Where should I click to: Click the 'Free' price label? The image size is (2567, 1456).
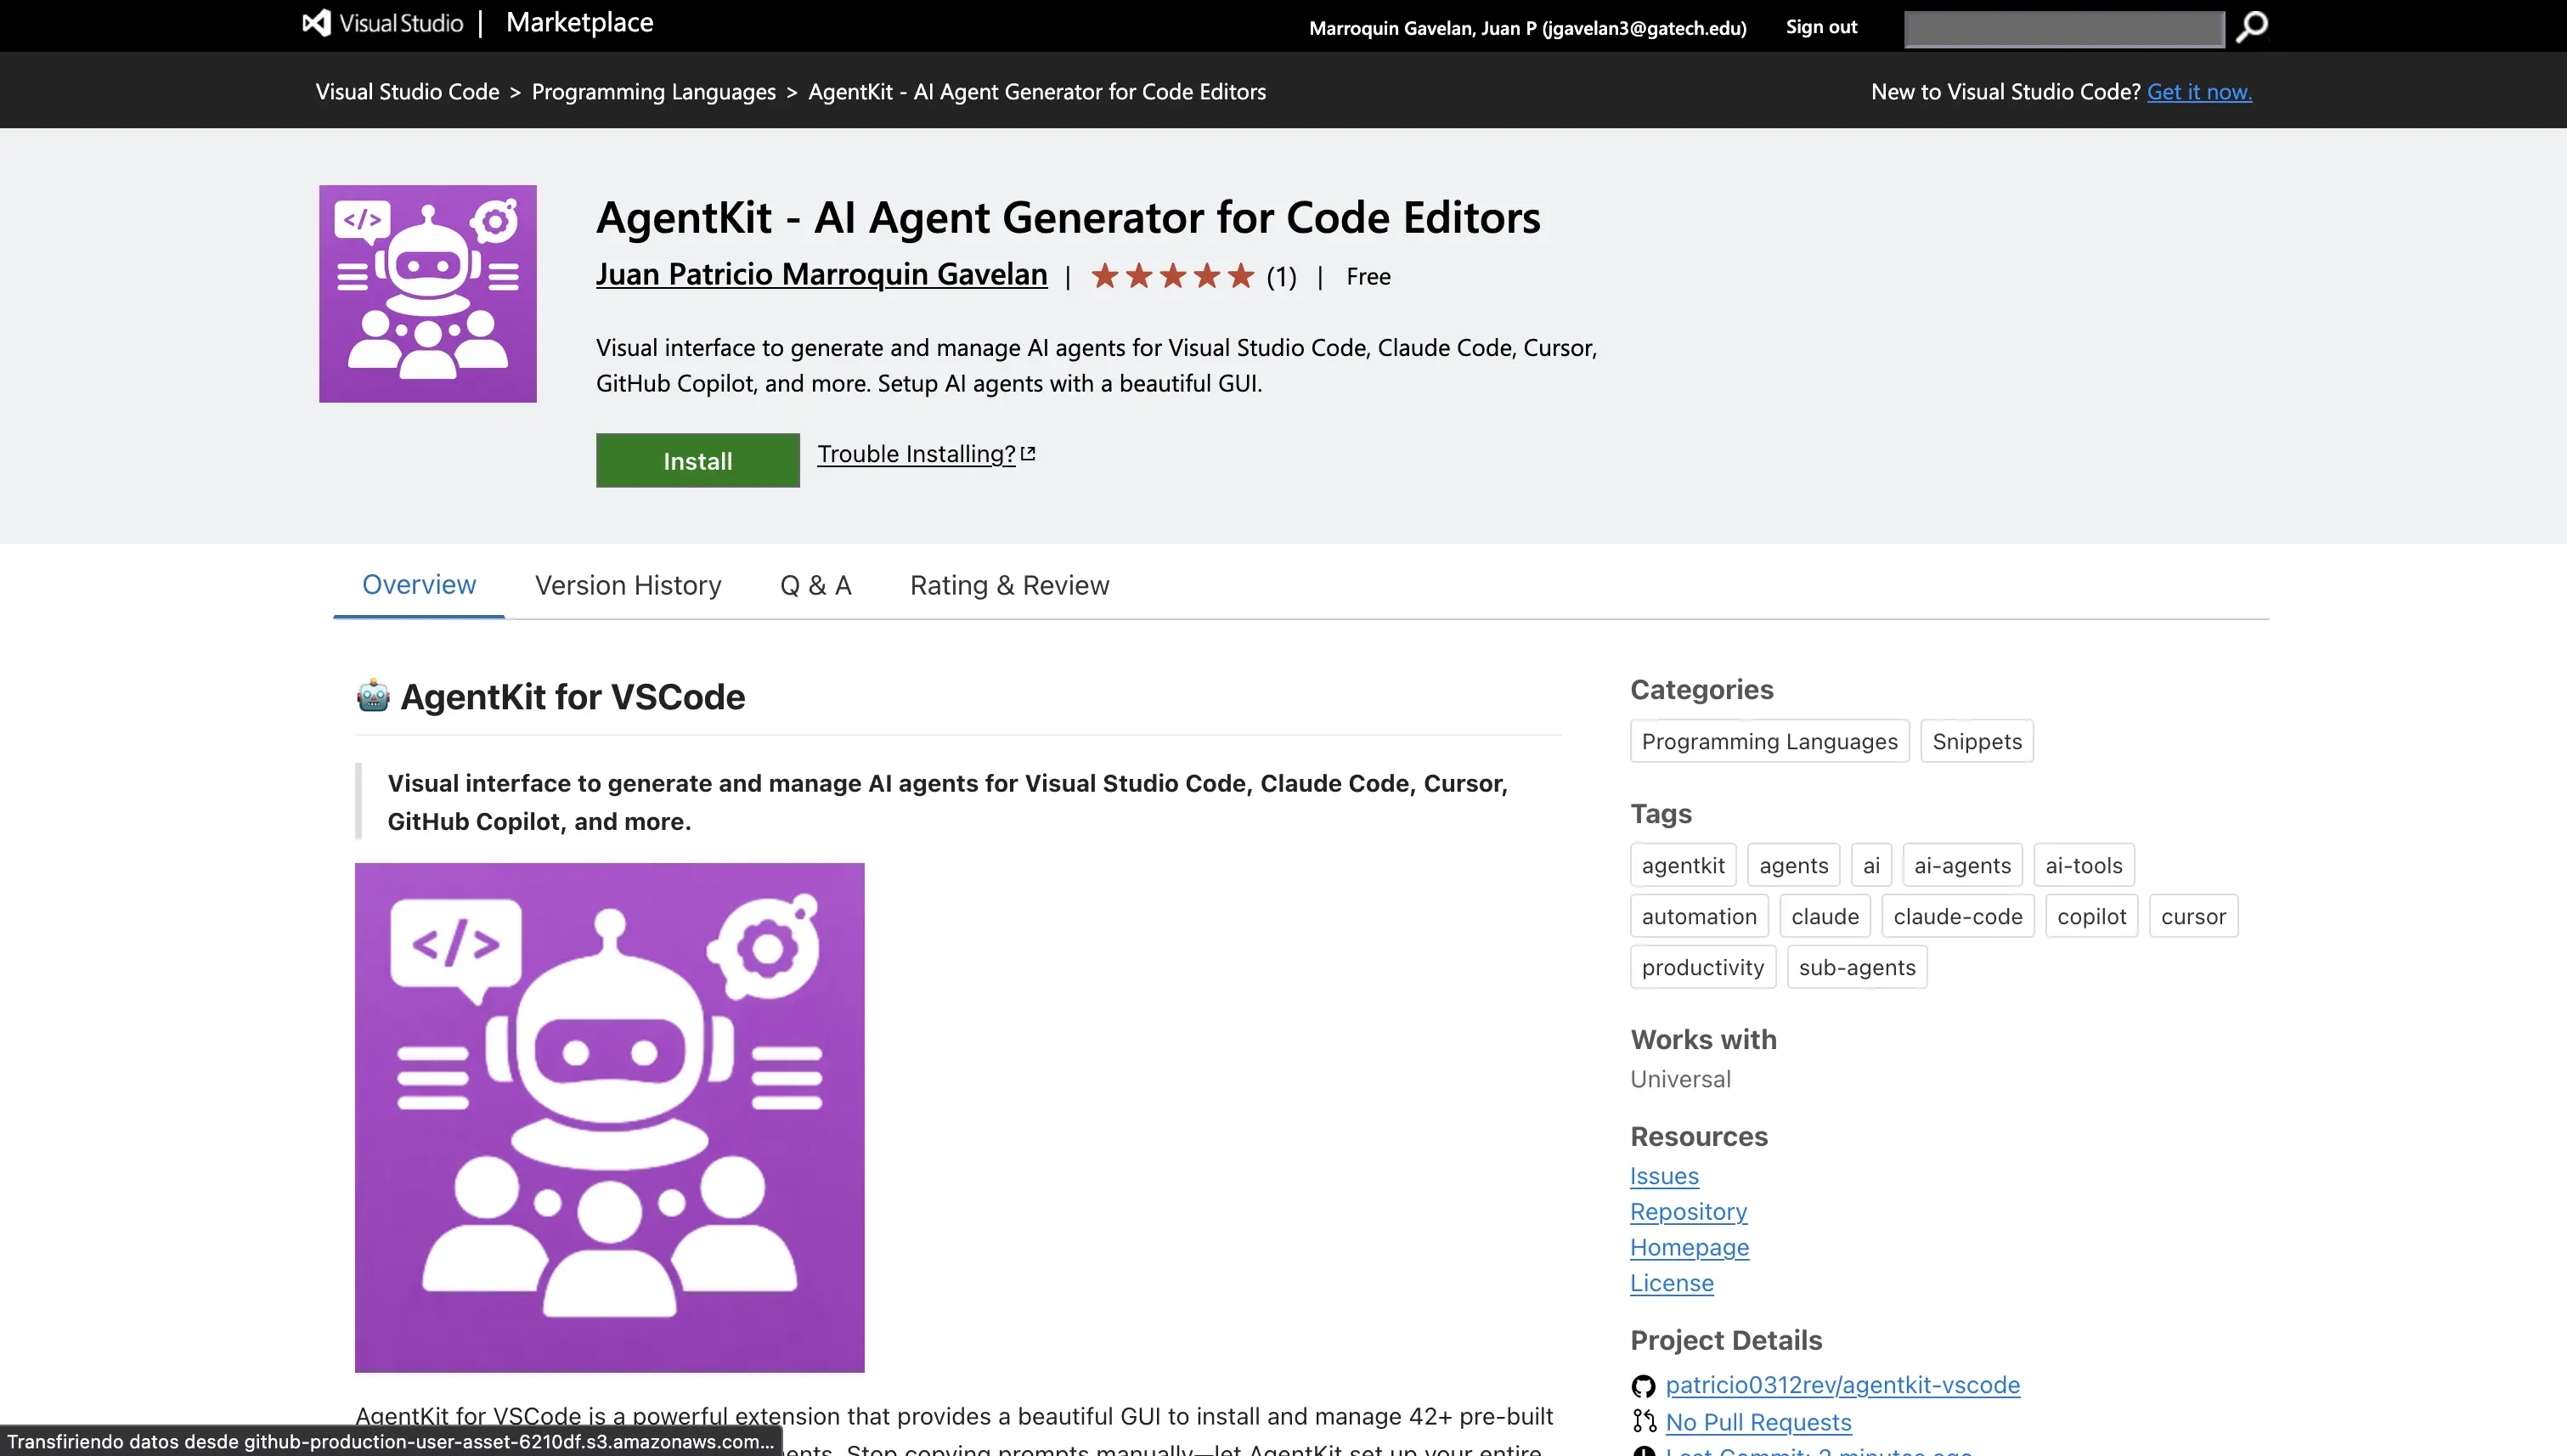click(1368, 277)
